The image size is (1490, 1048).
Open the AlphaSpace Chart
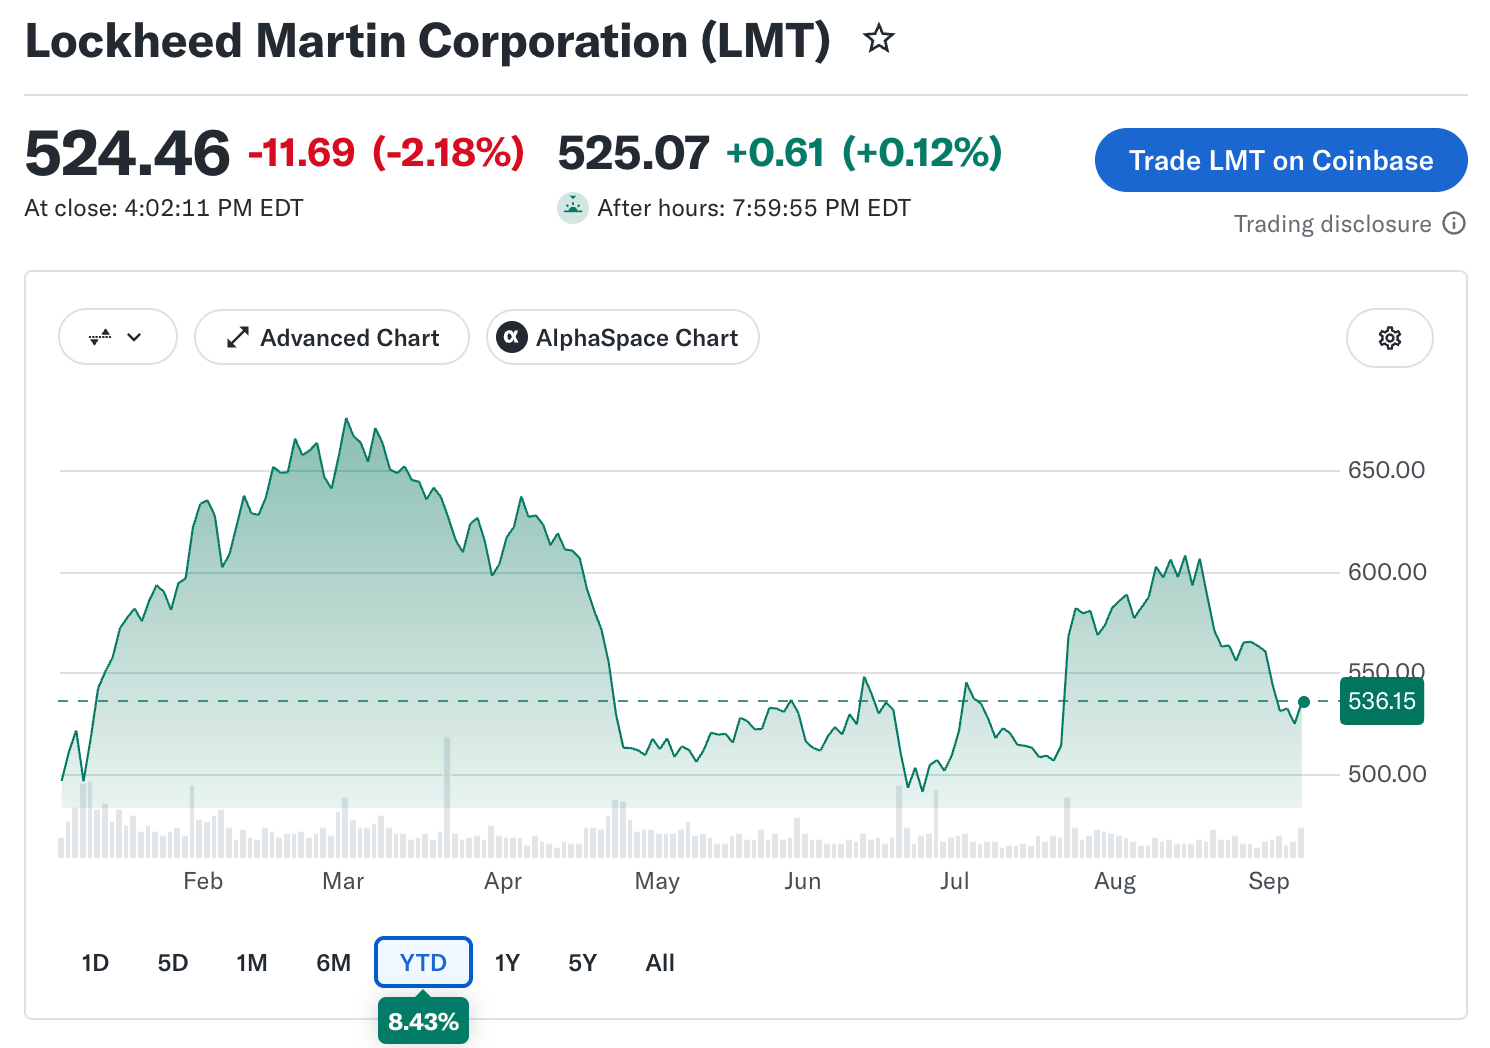(623, 338)
